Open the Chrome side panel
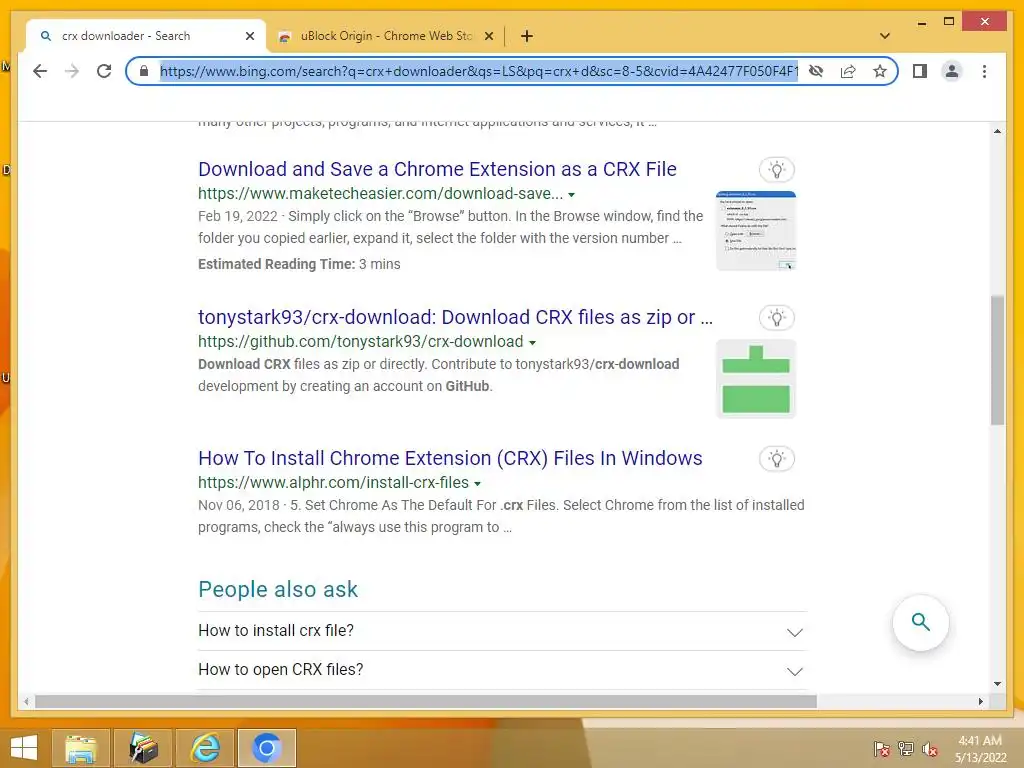Viewport: 1024px width, 768px height. click(x=920, y=71)
